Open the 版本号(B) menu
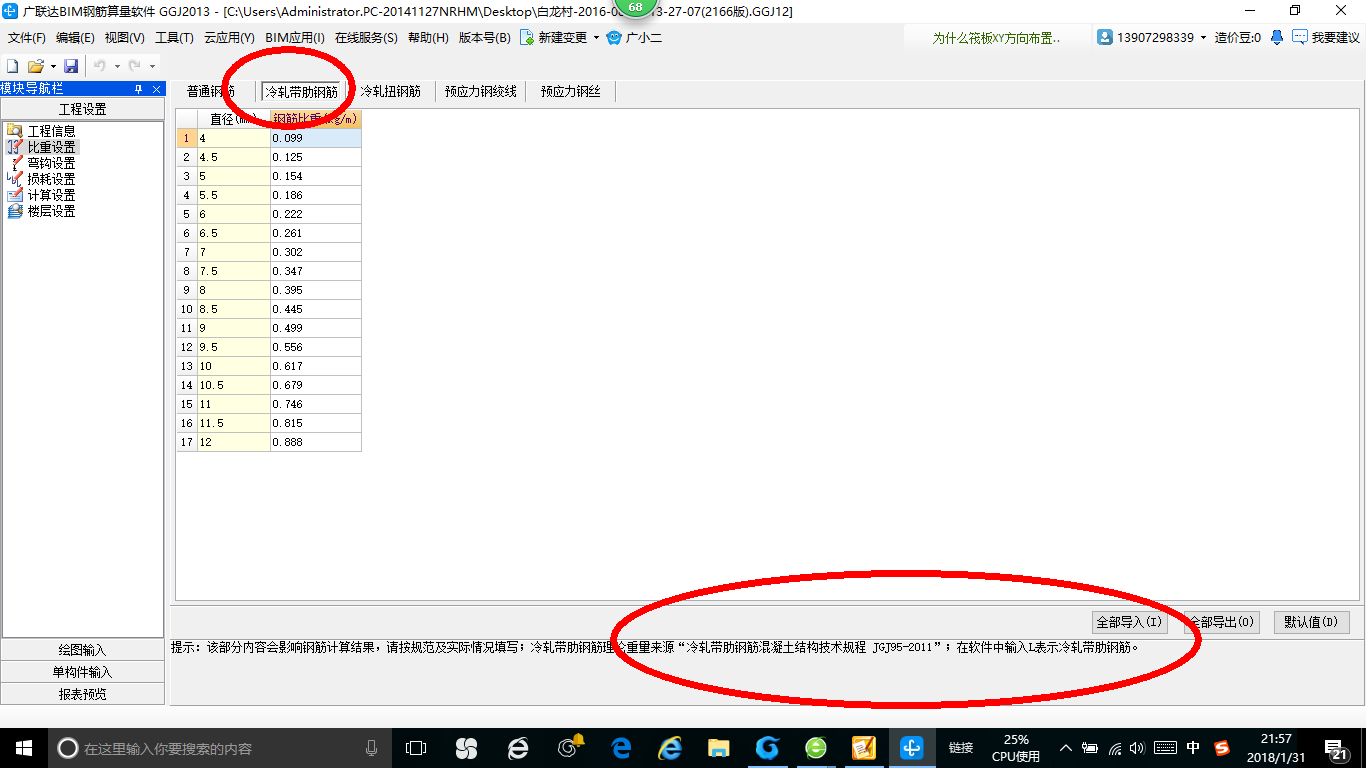Screen dimensions: 1366x768 pos(484,38)
